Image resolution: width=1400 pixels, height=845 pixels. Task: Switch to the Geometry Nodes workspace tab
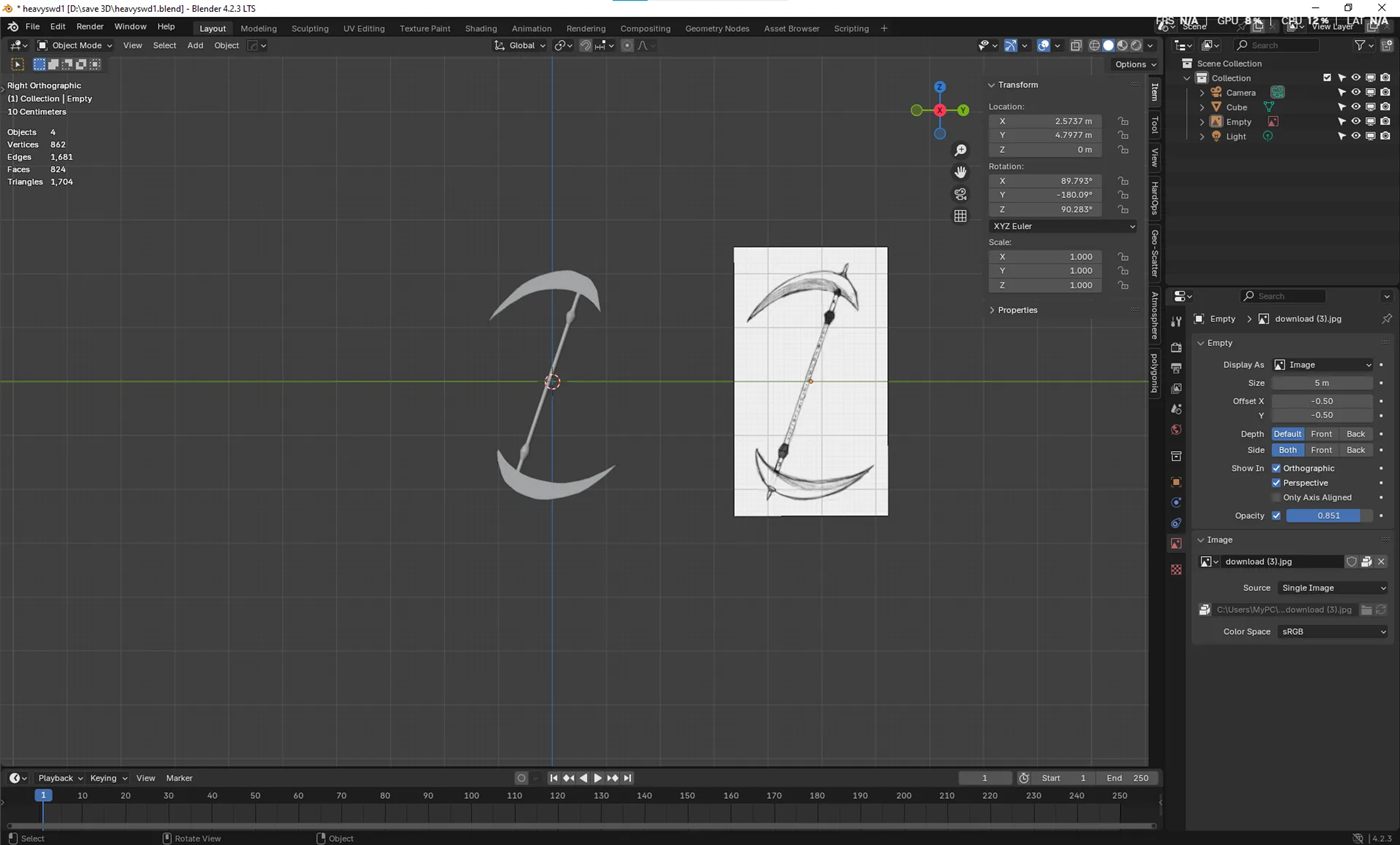pyautogui.click(x=717, y=28)
